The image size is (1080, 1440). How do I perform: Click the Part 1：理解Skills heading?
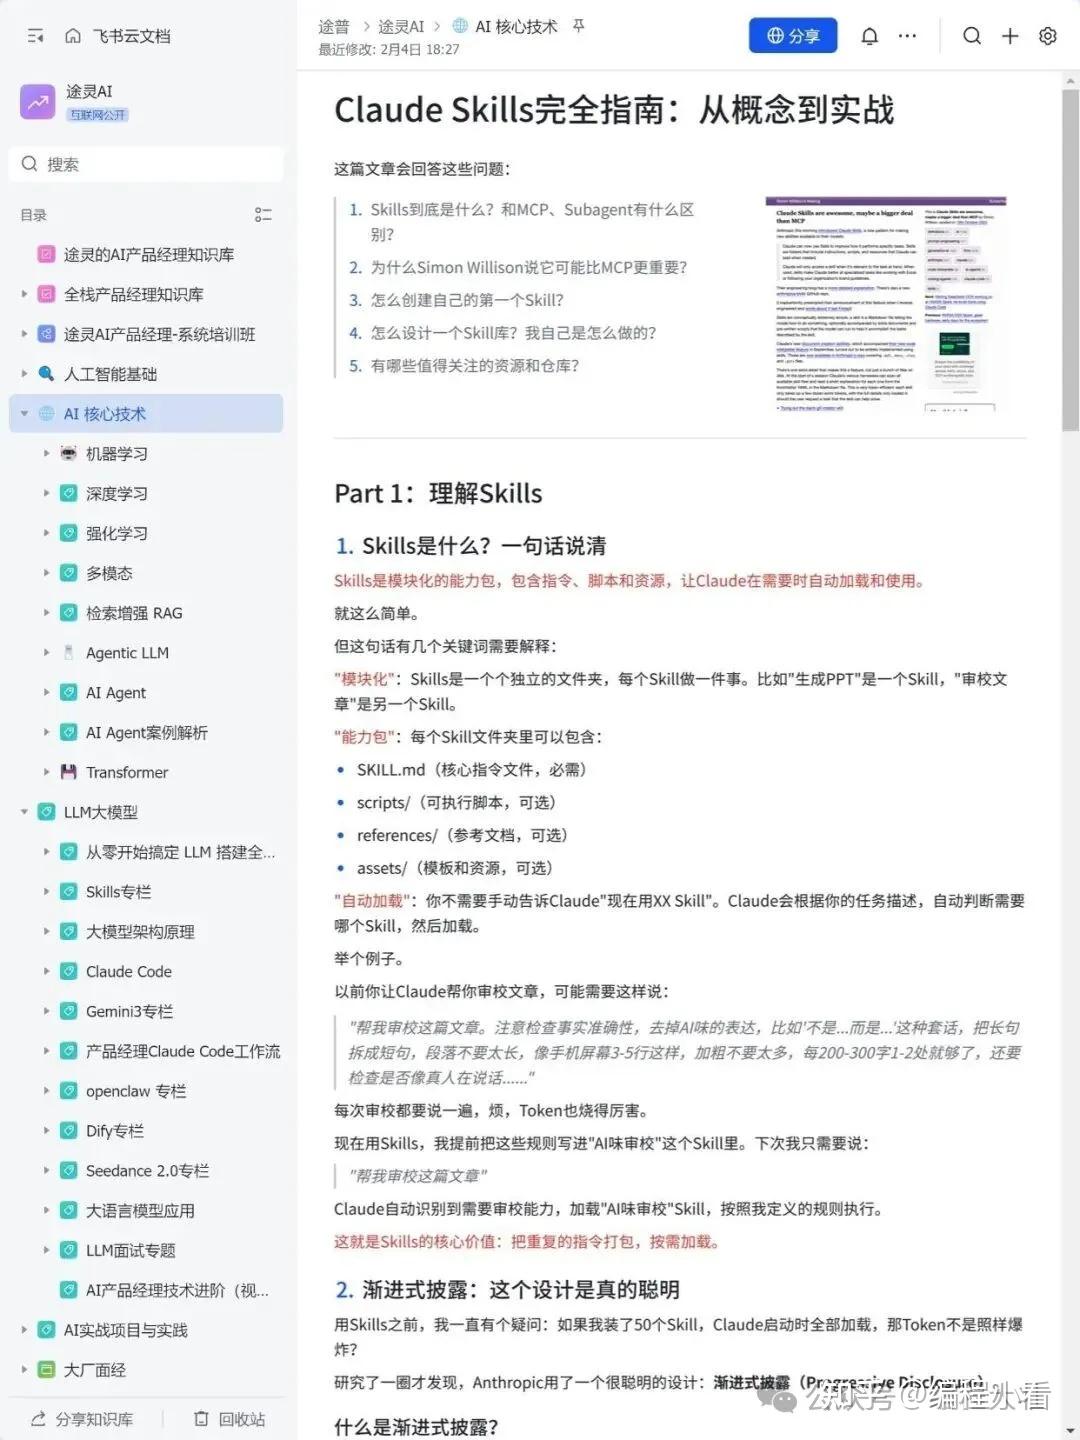tap(438, 493)
